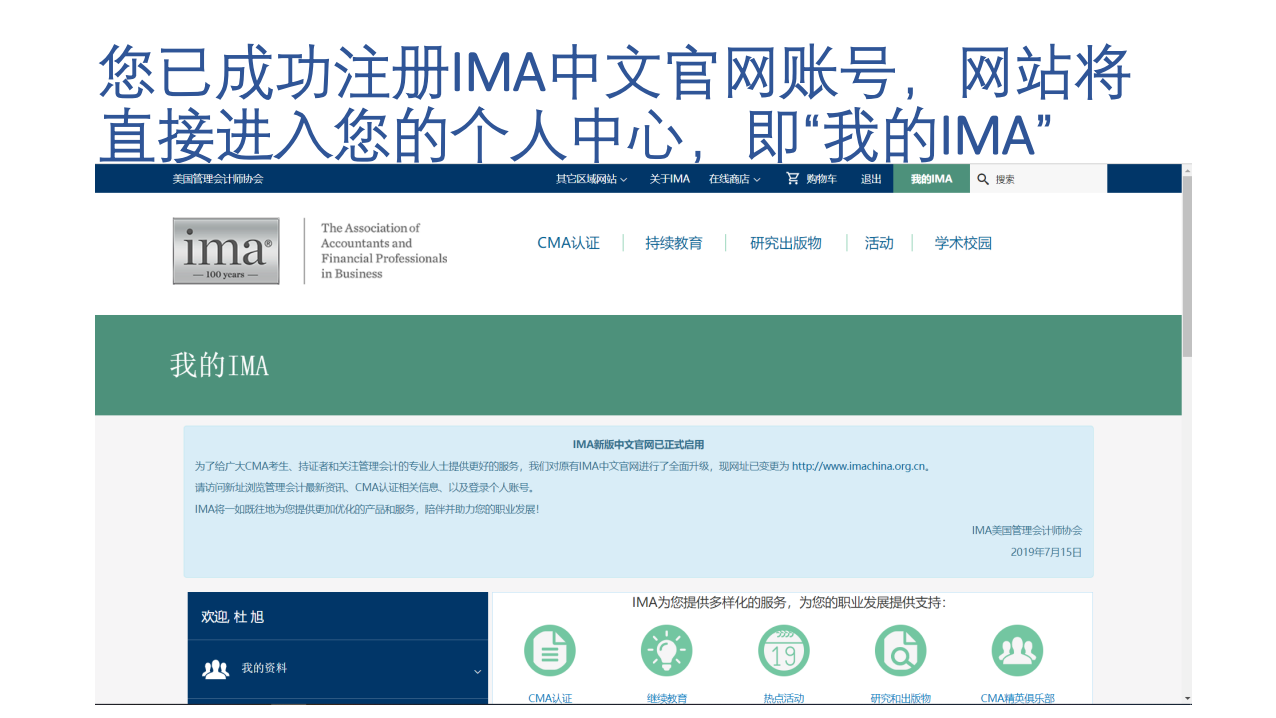Switch to the 我的IMA tab
This screenshot has width=1276, height=718.
point(931,178)
